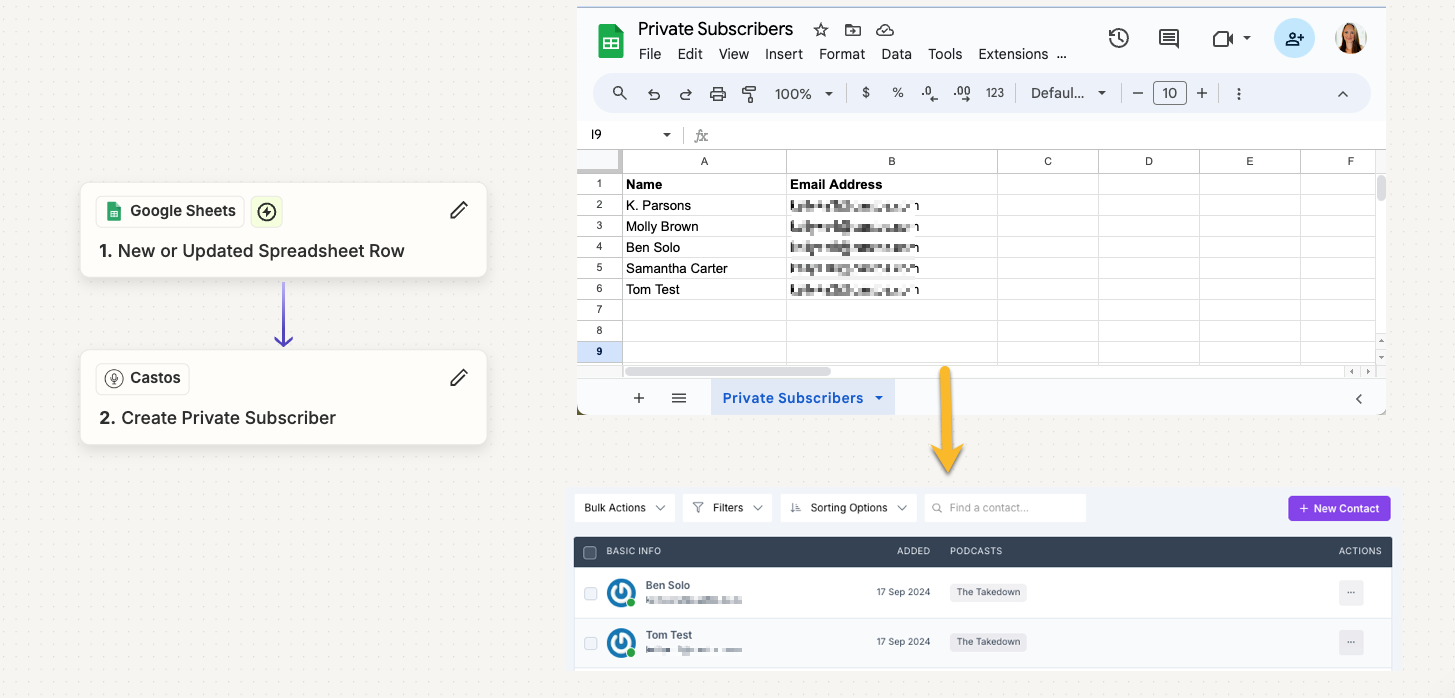Increase font size plus button
This screenshot has width=1455, height=698.
[1202, 93]
